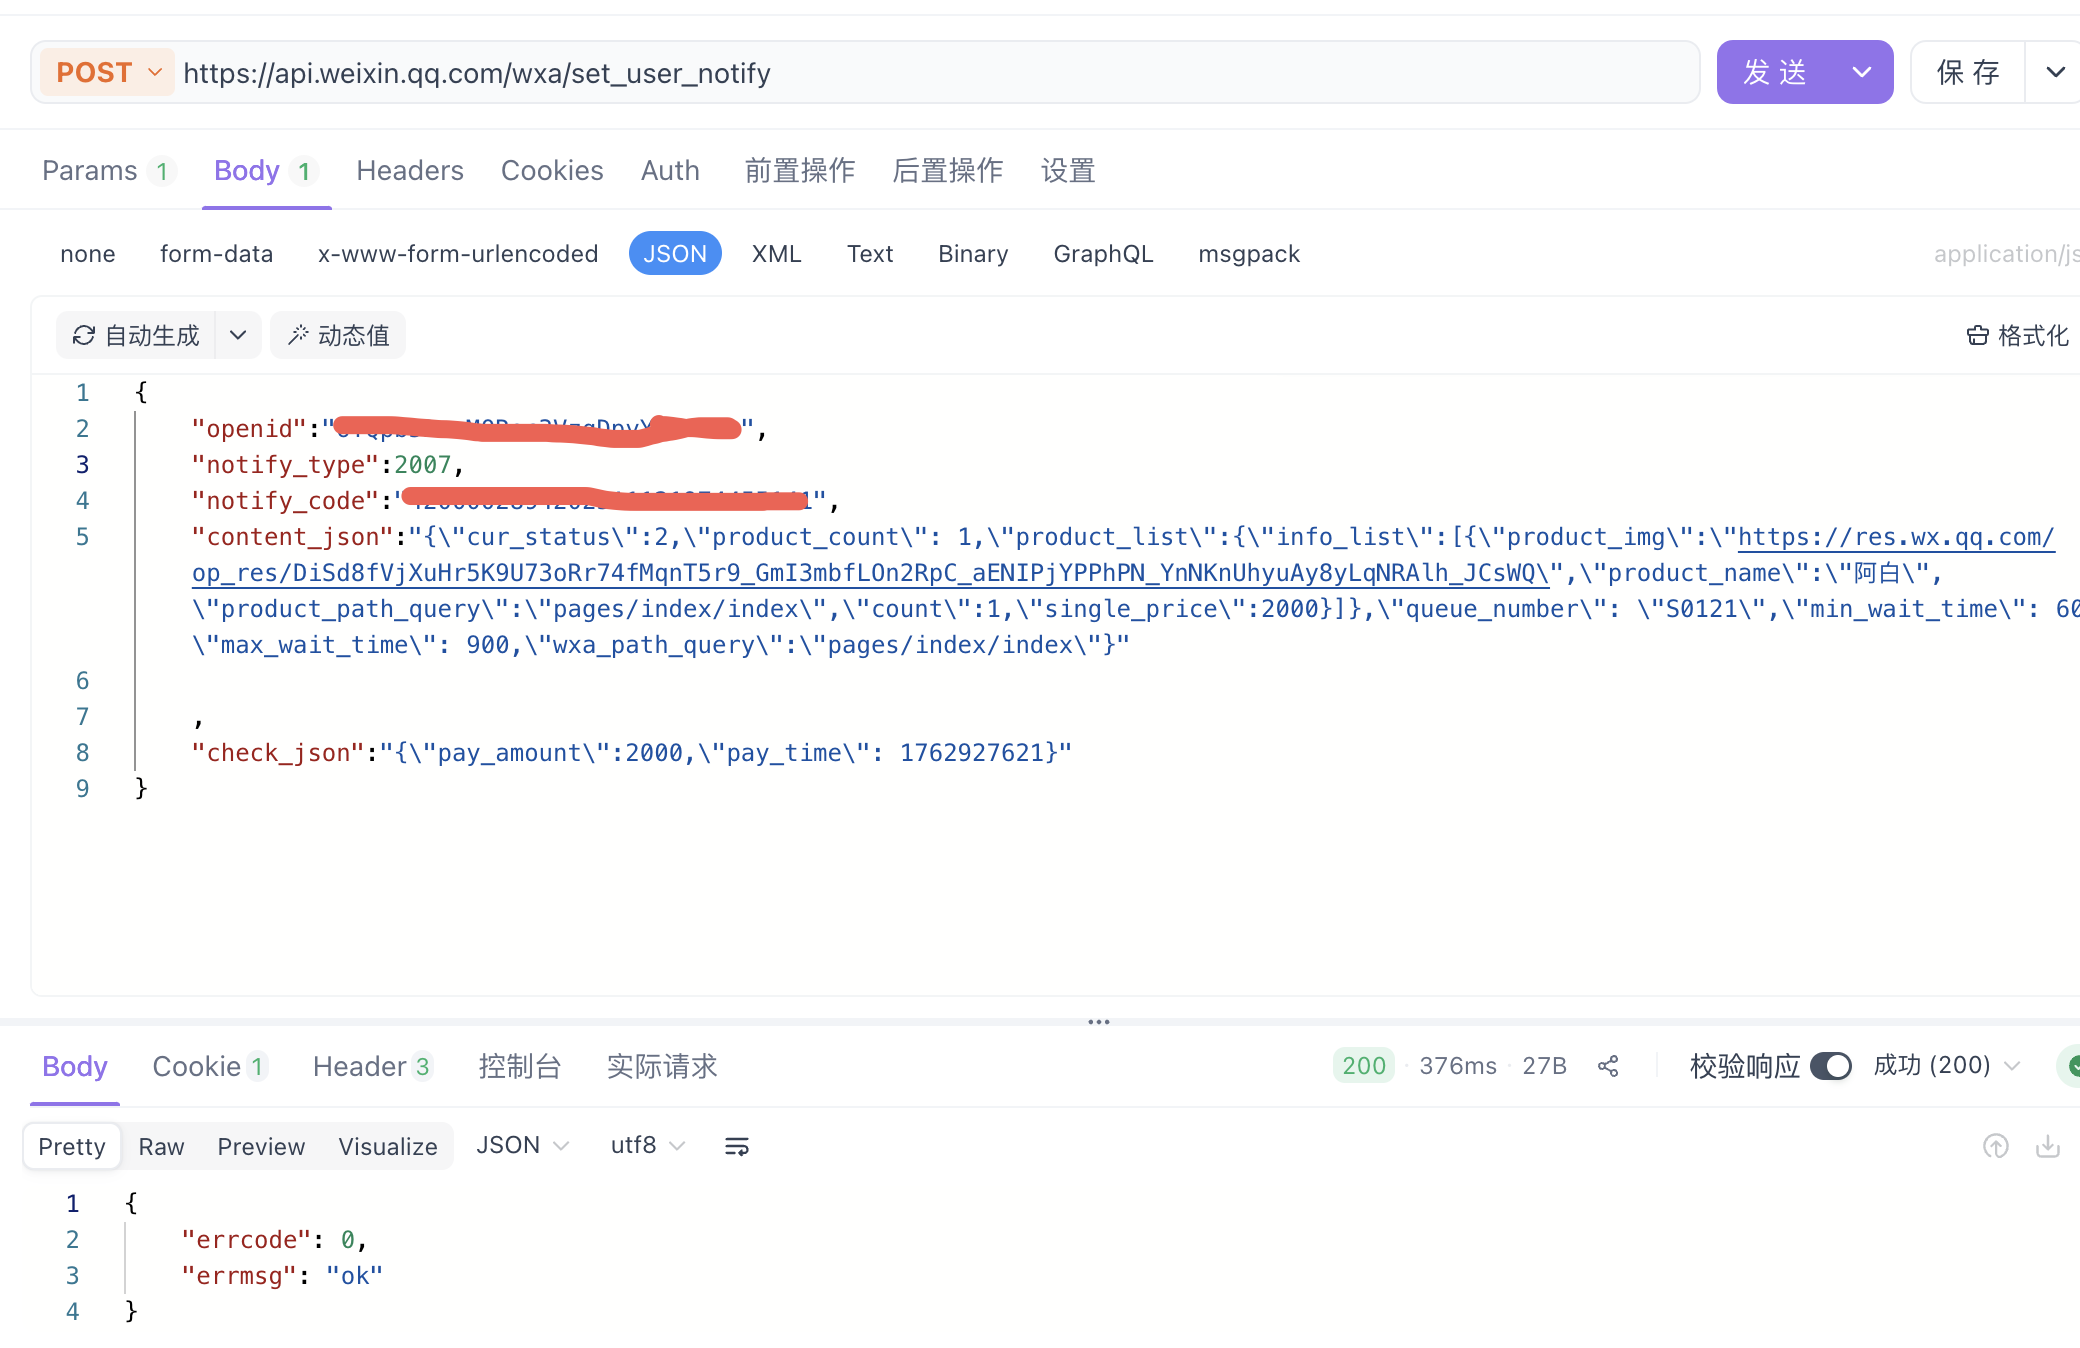Screen dimensions: 2080x1348
Task: Click the share response icon
Action: pyautogui.click(x=1608, y=1066)
